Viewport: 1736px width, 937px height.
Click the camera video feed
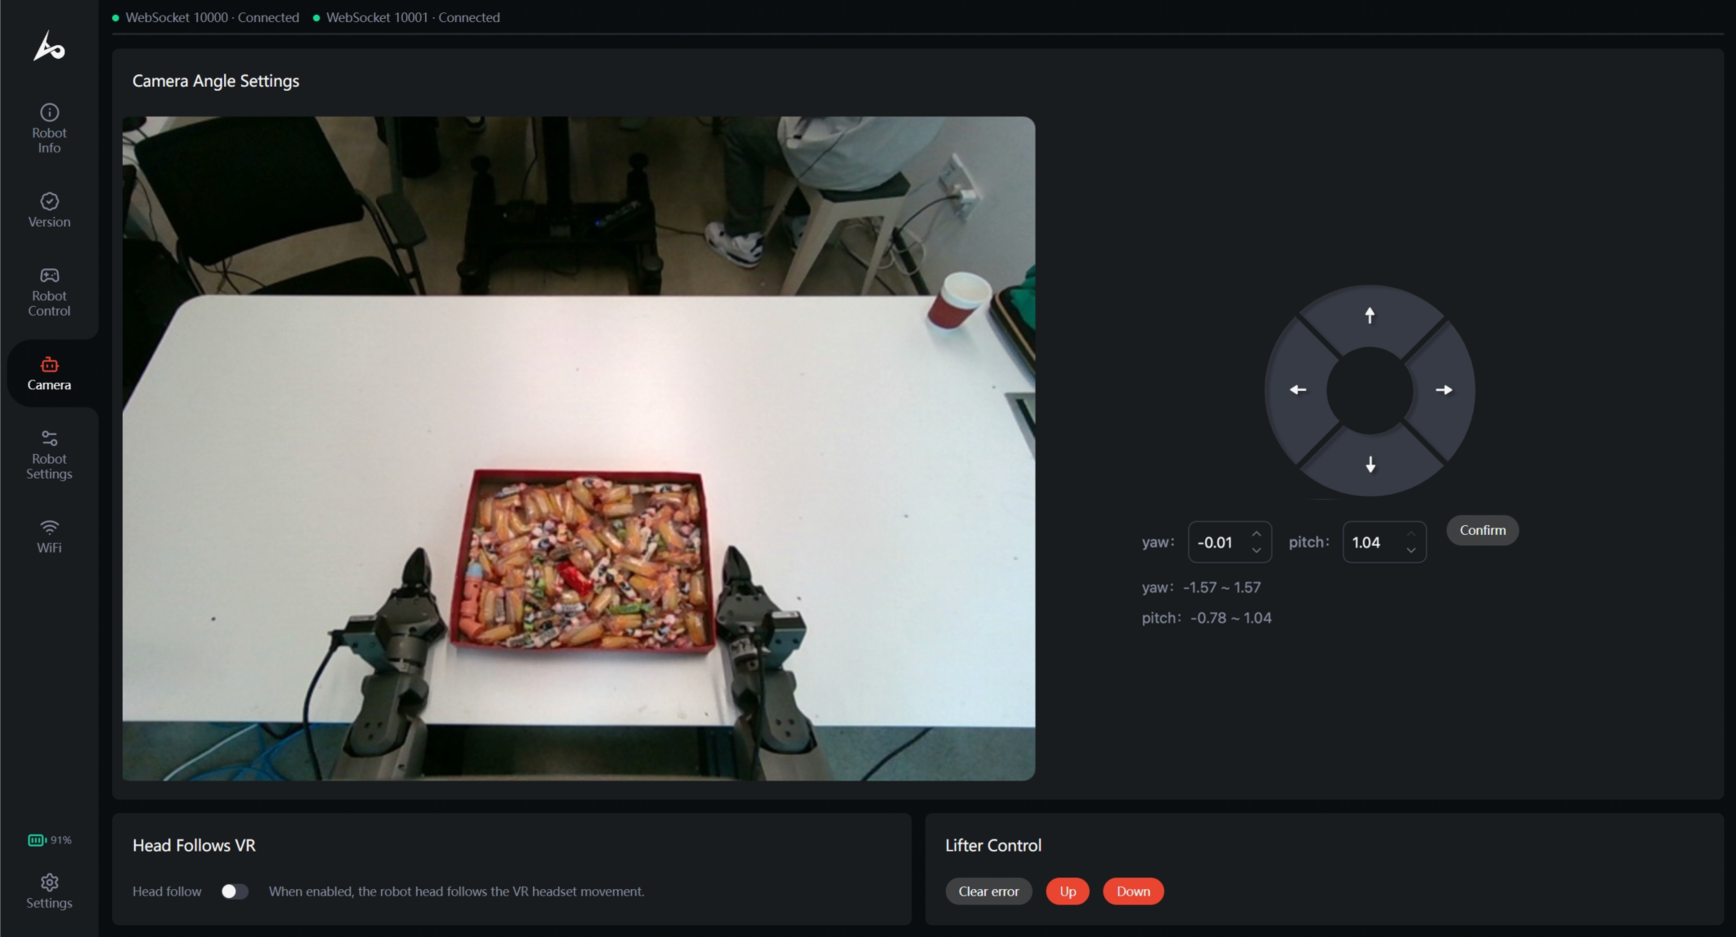point(578,448)
